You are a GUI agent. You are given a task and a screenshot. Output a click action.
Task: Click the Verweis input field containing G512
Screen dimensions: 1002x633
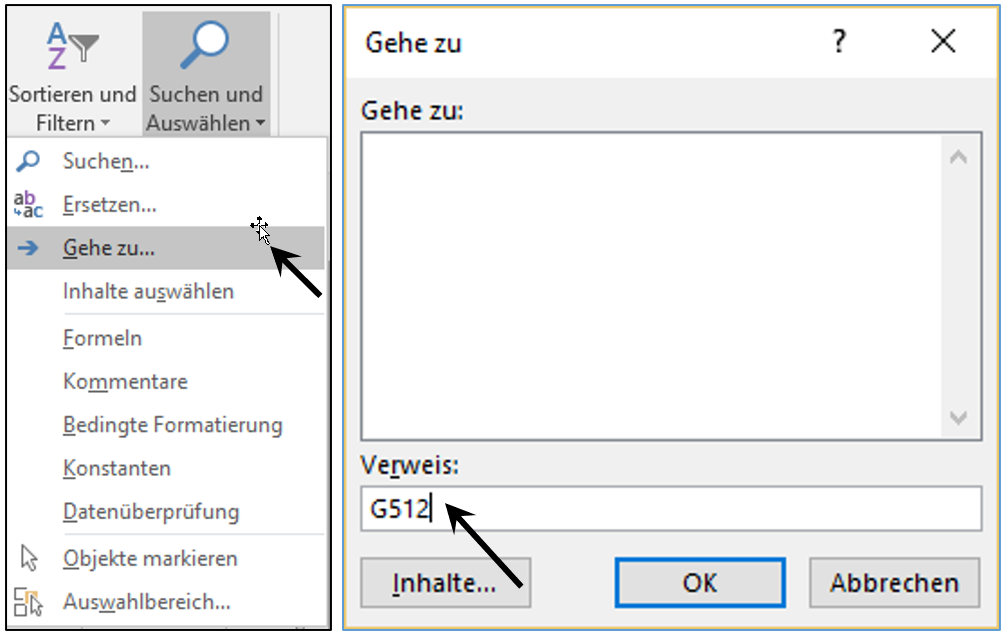click(x=671, y=508)
